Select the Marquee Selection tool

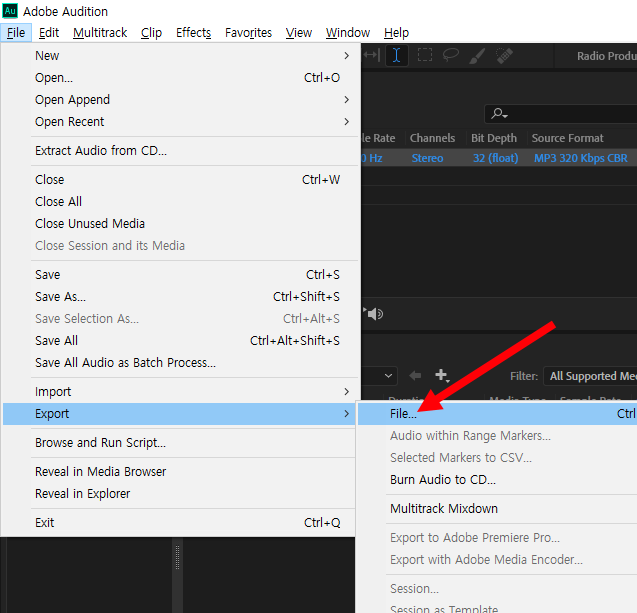click(x=425, y=55)
